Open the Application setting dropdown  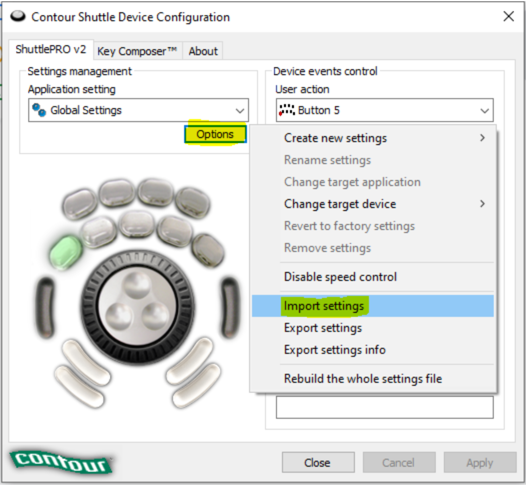pyautogui.click(x=138, y=110)
